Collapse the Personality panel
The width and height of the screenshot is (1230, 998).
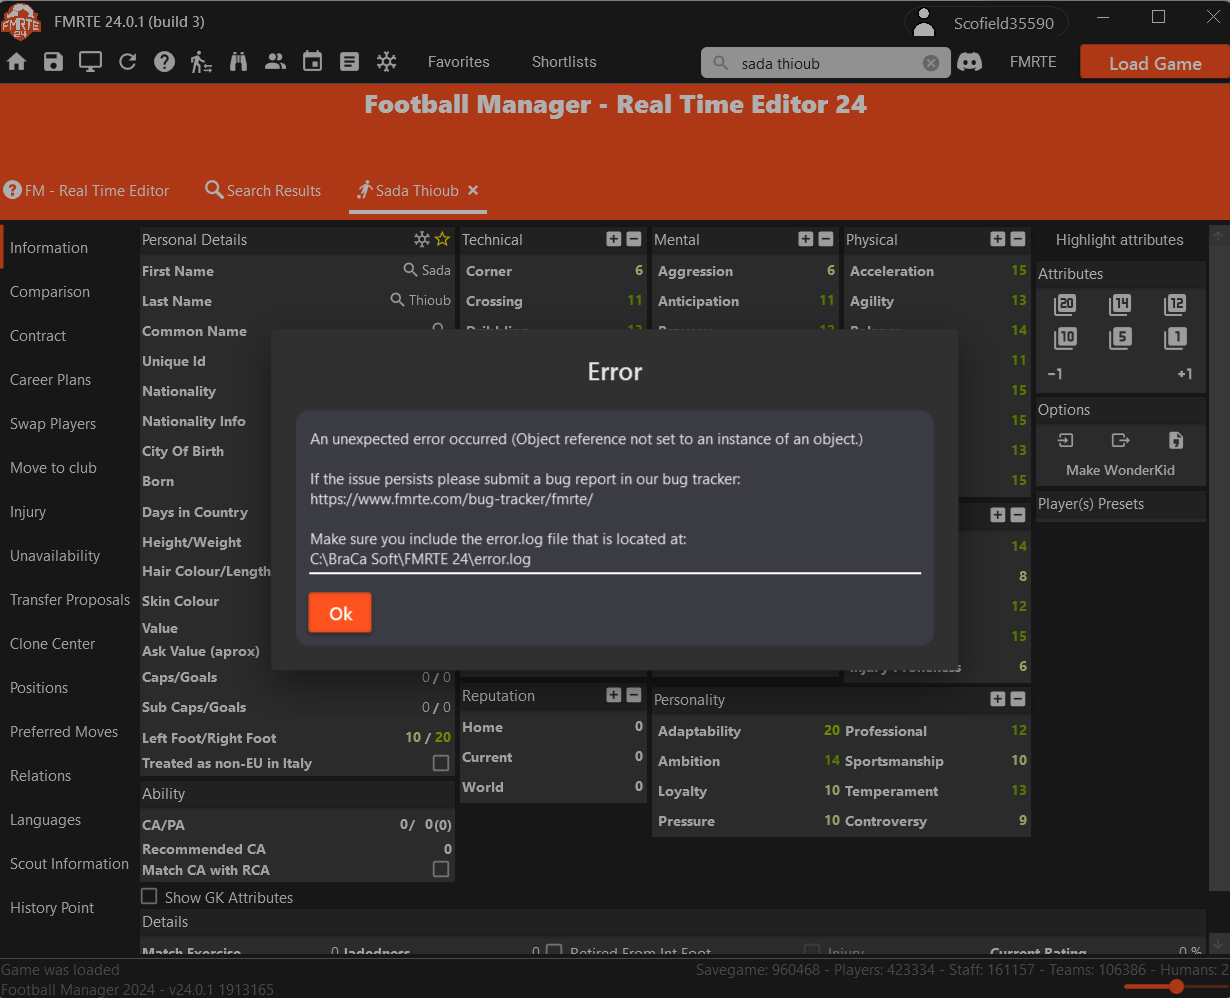[x=1018, y=699]
